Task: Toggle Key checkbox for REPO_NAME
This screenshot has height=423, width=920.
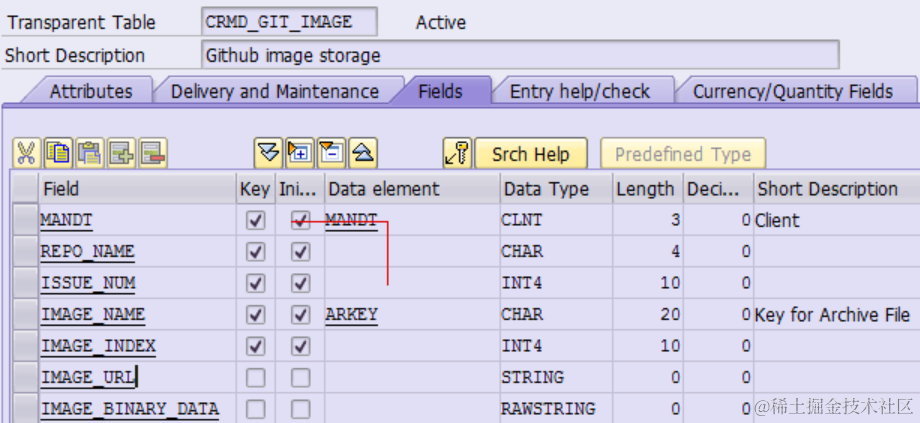Action: pyautogui.click(x=255, y=252)
